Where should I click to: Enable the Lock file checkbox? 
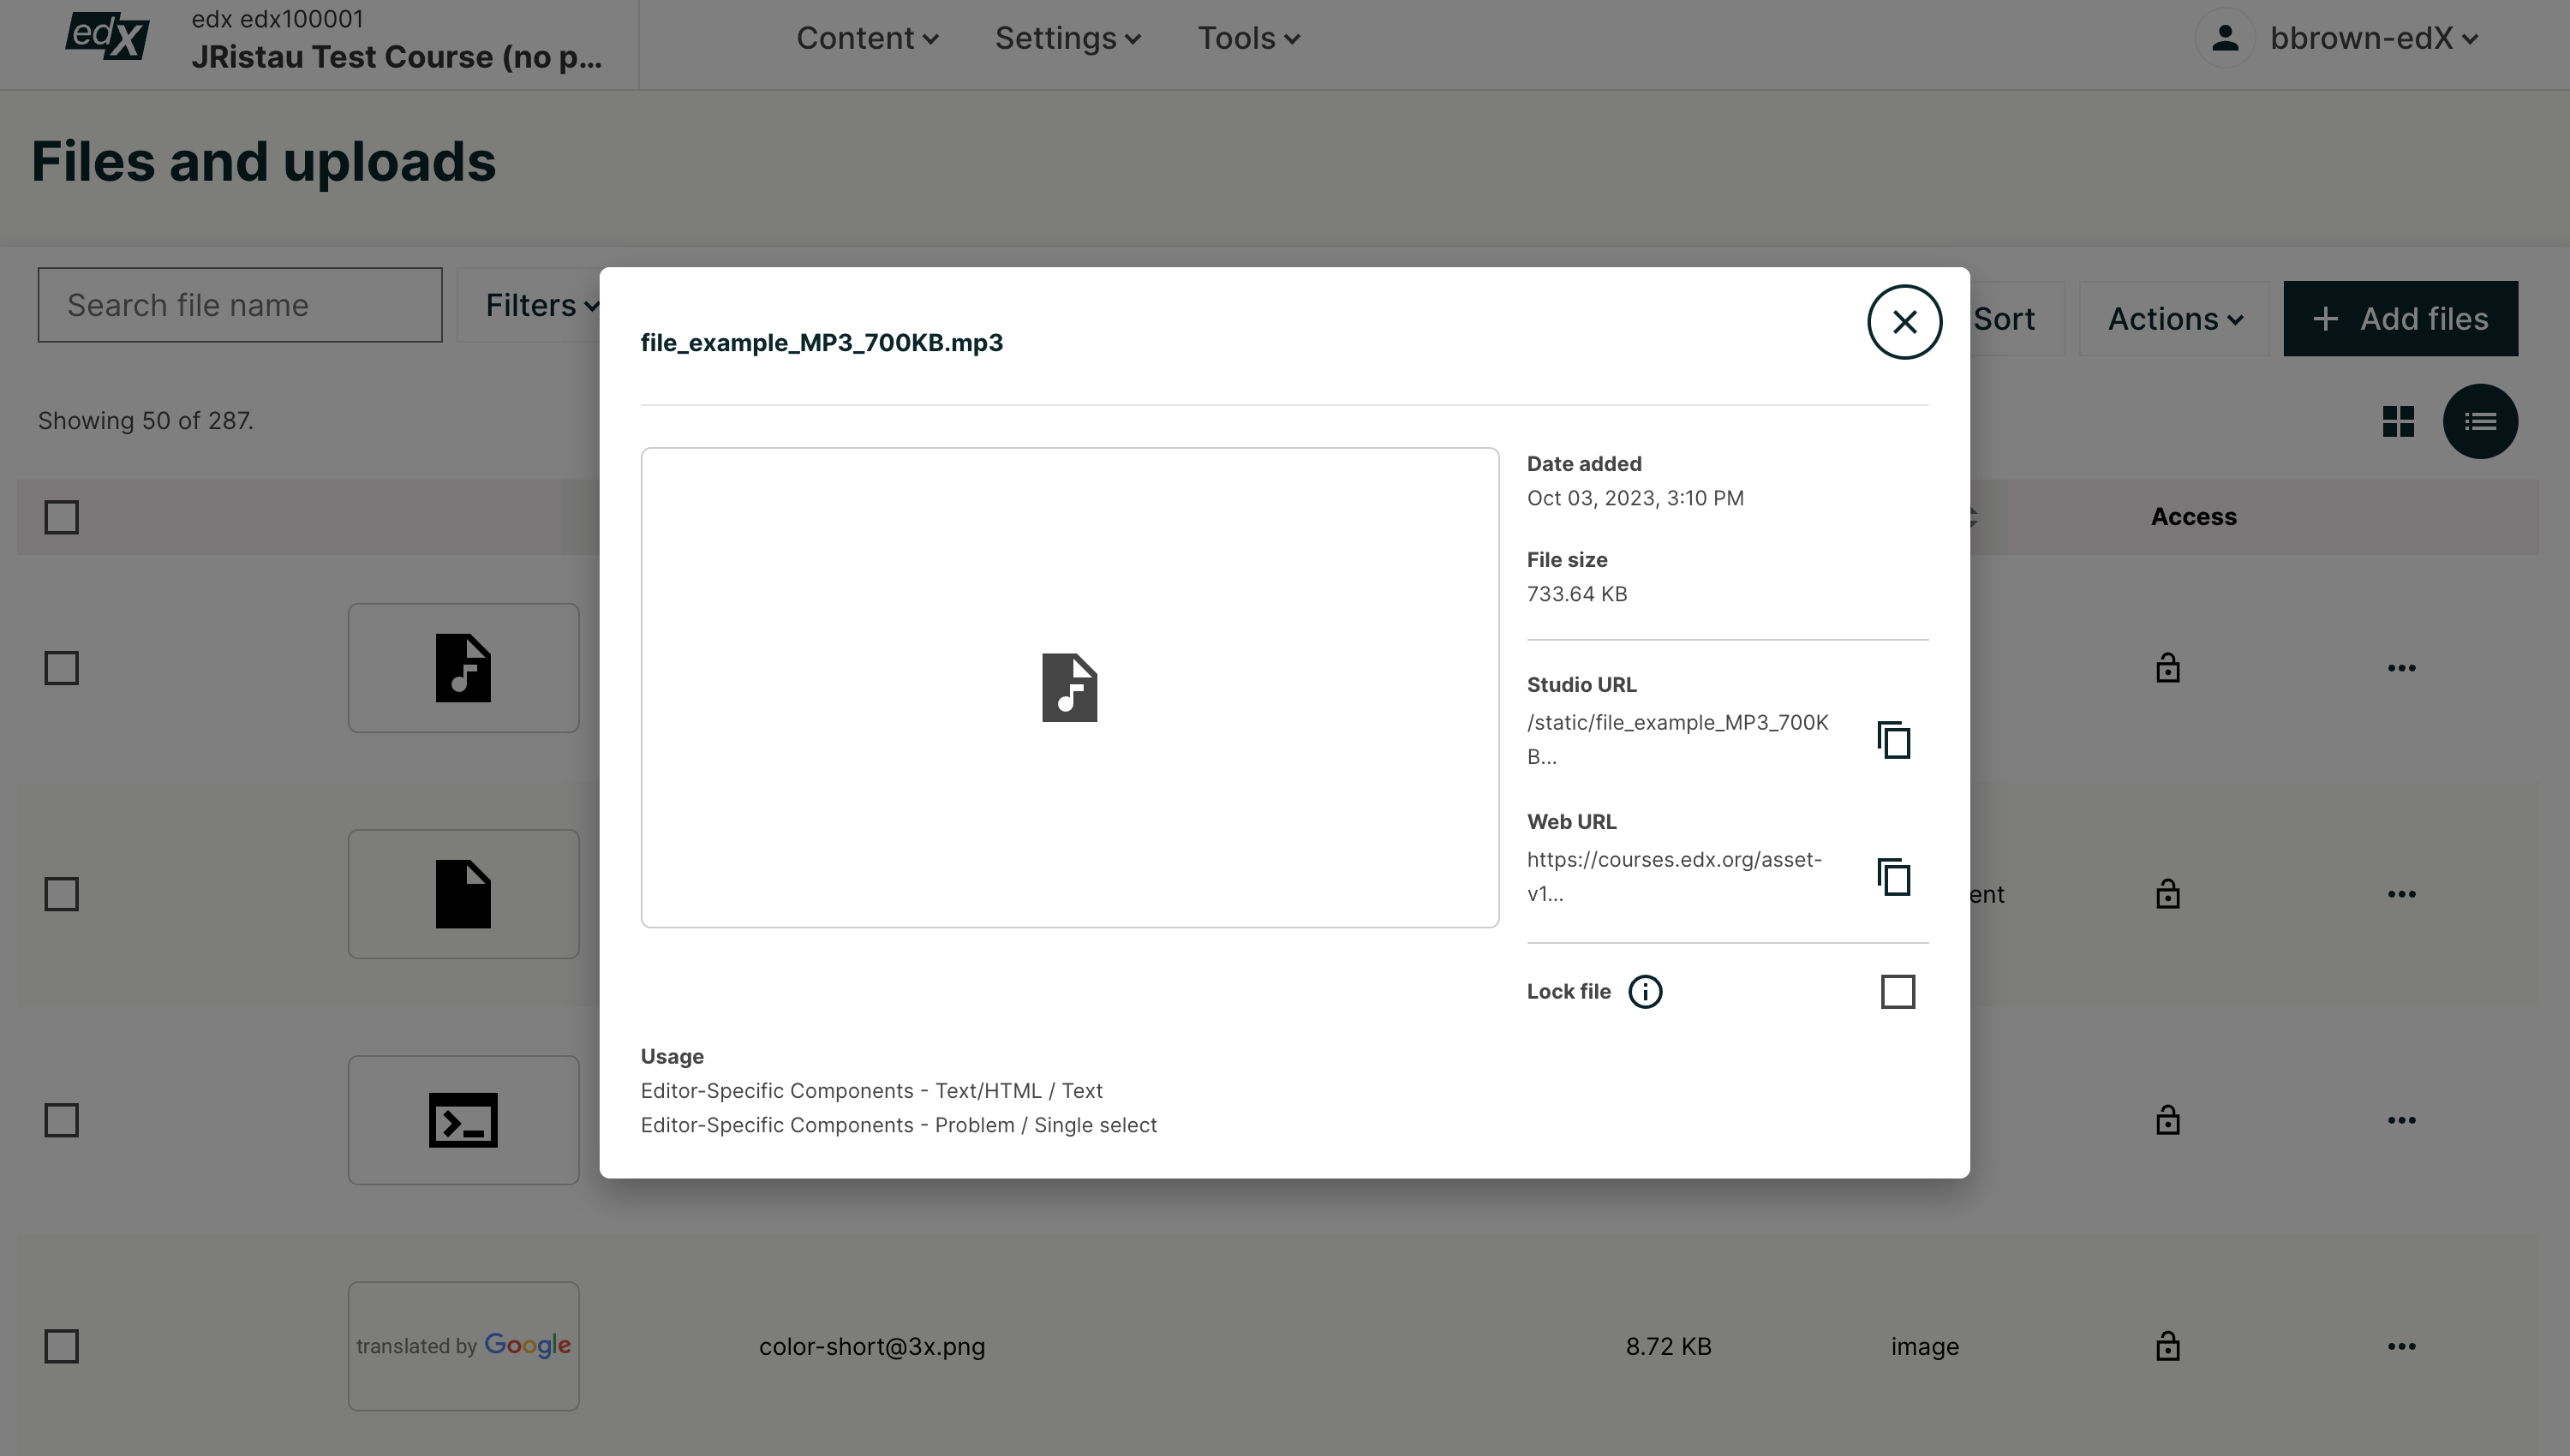tap(1898, 991)
